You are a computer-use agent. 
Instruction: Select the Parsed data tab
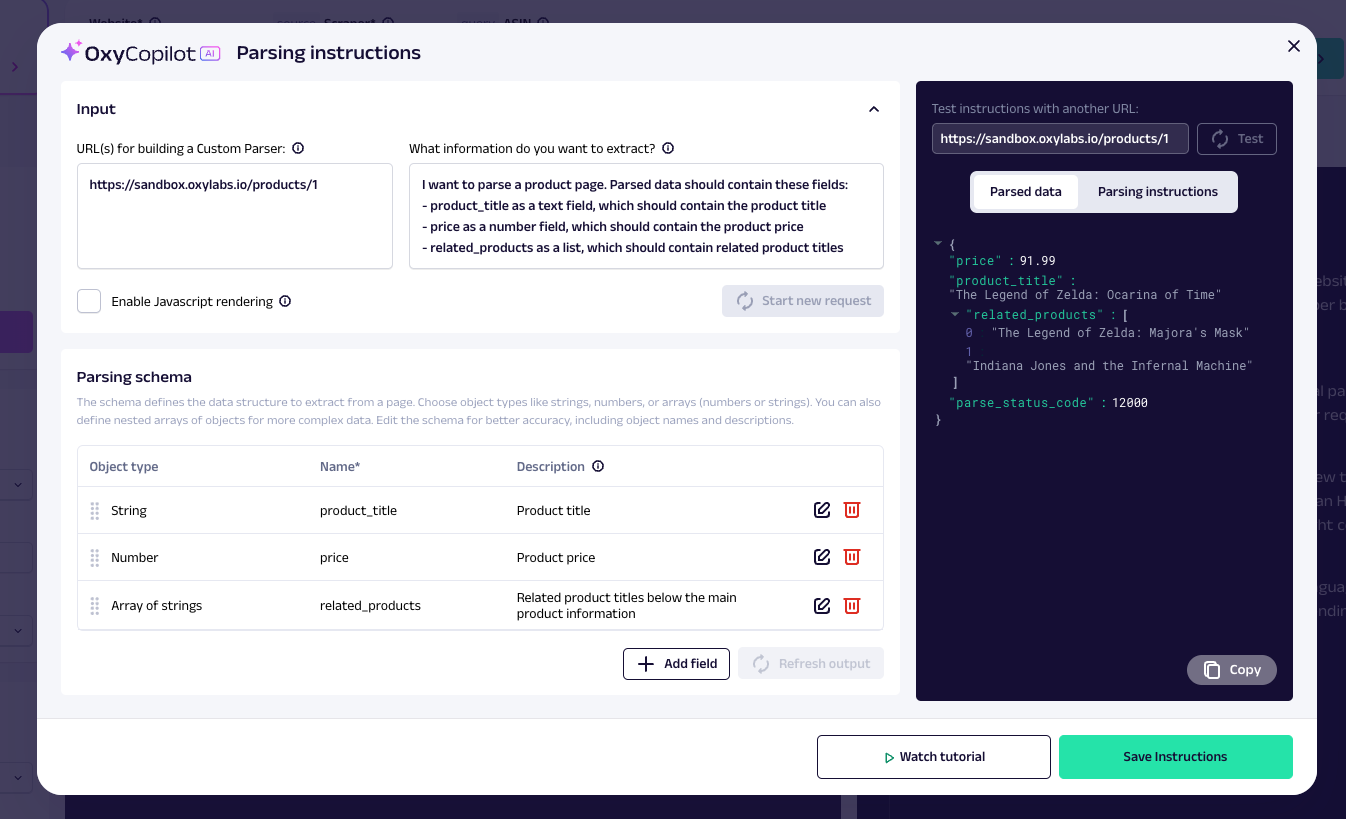coord(1025,192)
